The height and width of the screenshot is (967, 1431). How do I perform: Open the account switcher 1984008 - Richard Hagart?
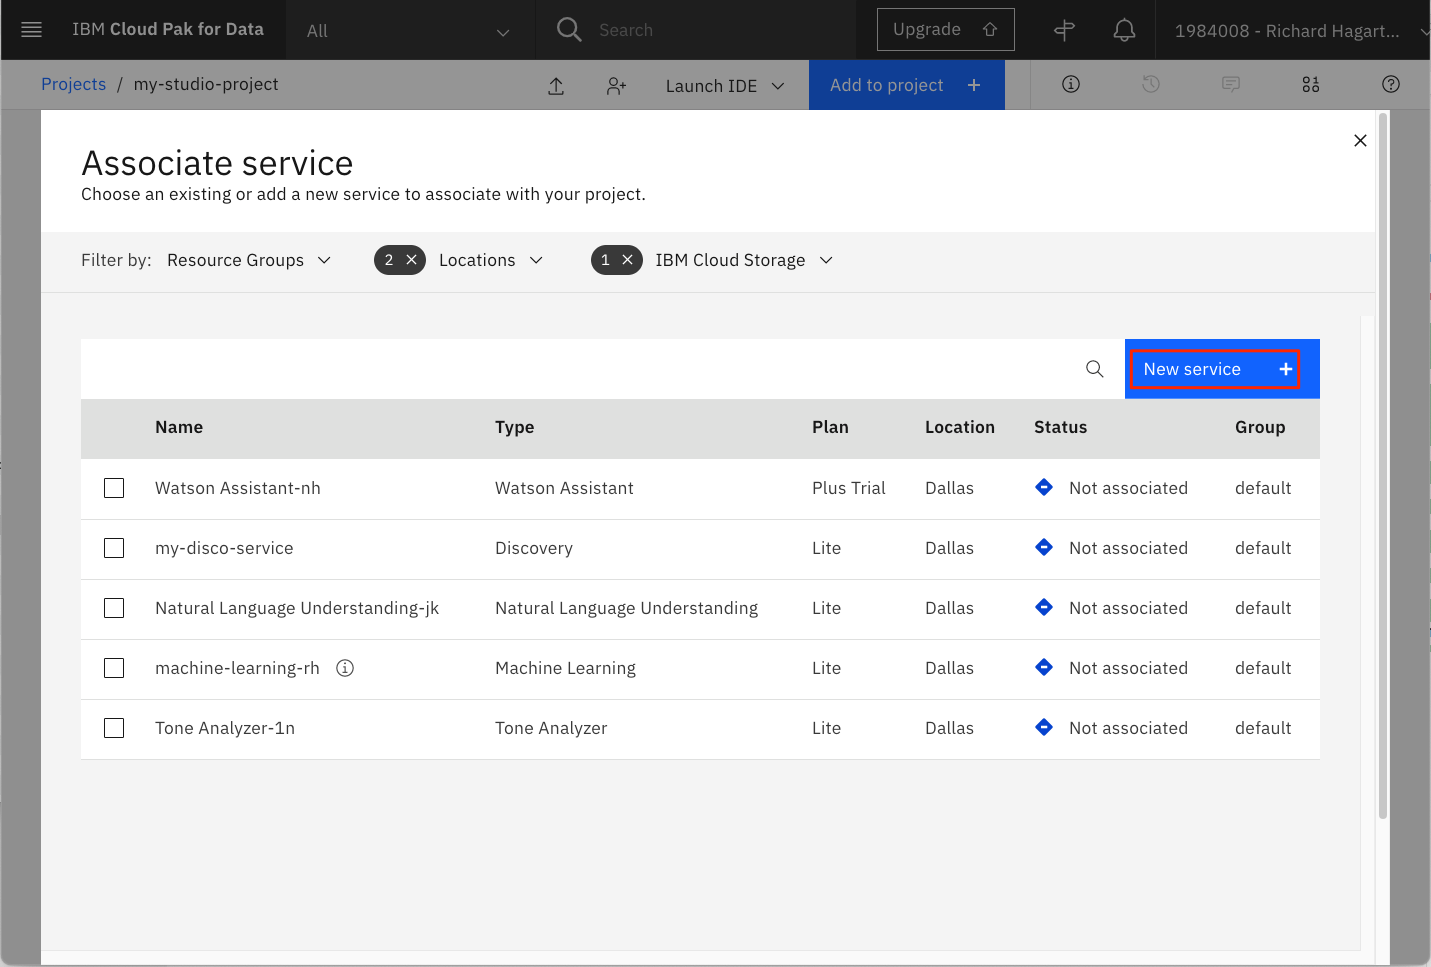pos(1301,31)
